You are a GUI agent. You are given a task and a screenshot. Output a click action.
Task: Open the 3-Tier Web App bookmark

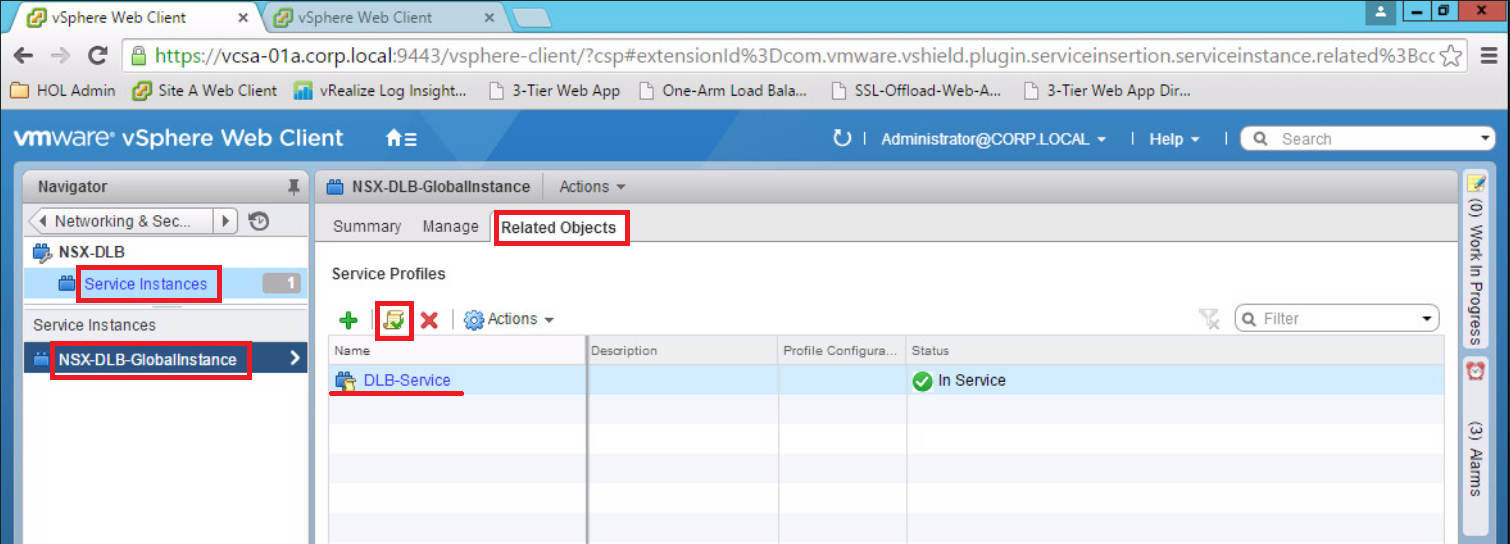point(554,91)
